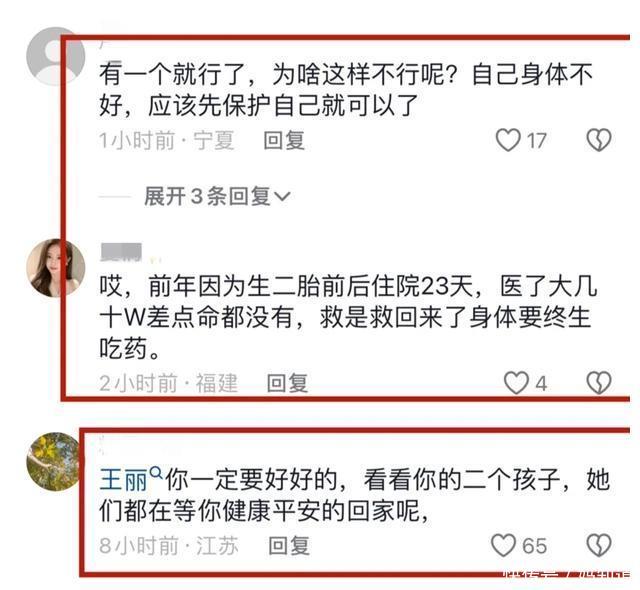Open the 王丽 highlighted name link
640x590 pixels.
coord(123,480)
